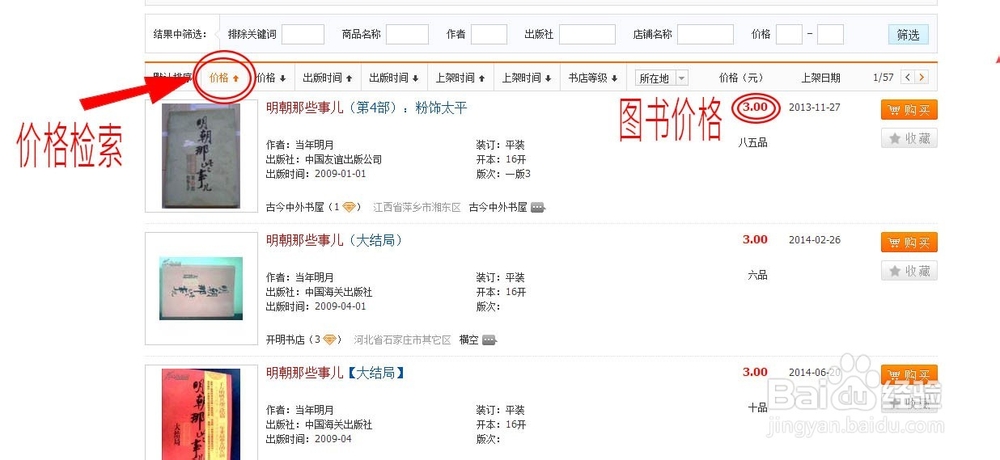Screen dimensions: 1000x460
Task: Sort by price ascending (价格 ↑)
Action: (x=224, y=78)
